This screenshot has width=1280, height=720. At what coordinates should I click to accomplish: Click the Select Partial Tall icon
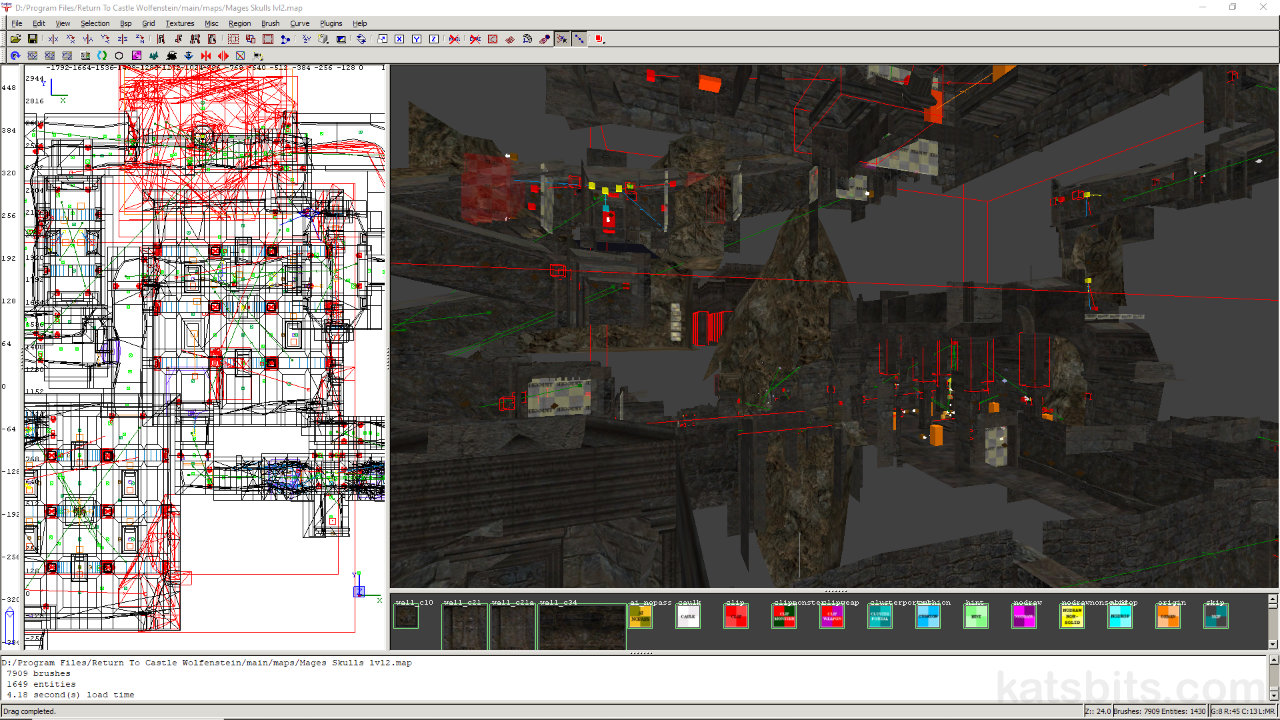click(195, 39)
